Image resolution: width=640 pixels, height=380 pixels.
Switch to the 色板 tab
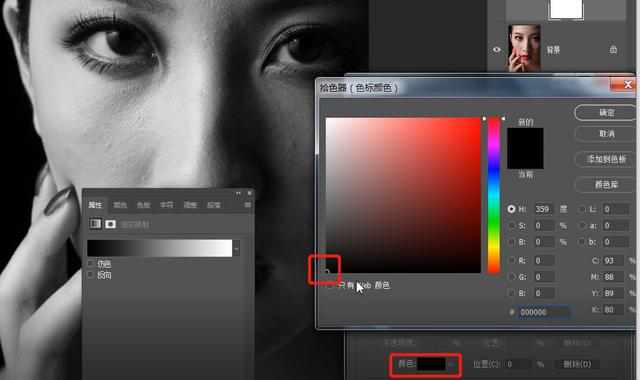pyautogui.click(x=143, y=205)
